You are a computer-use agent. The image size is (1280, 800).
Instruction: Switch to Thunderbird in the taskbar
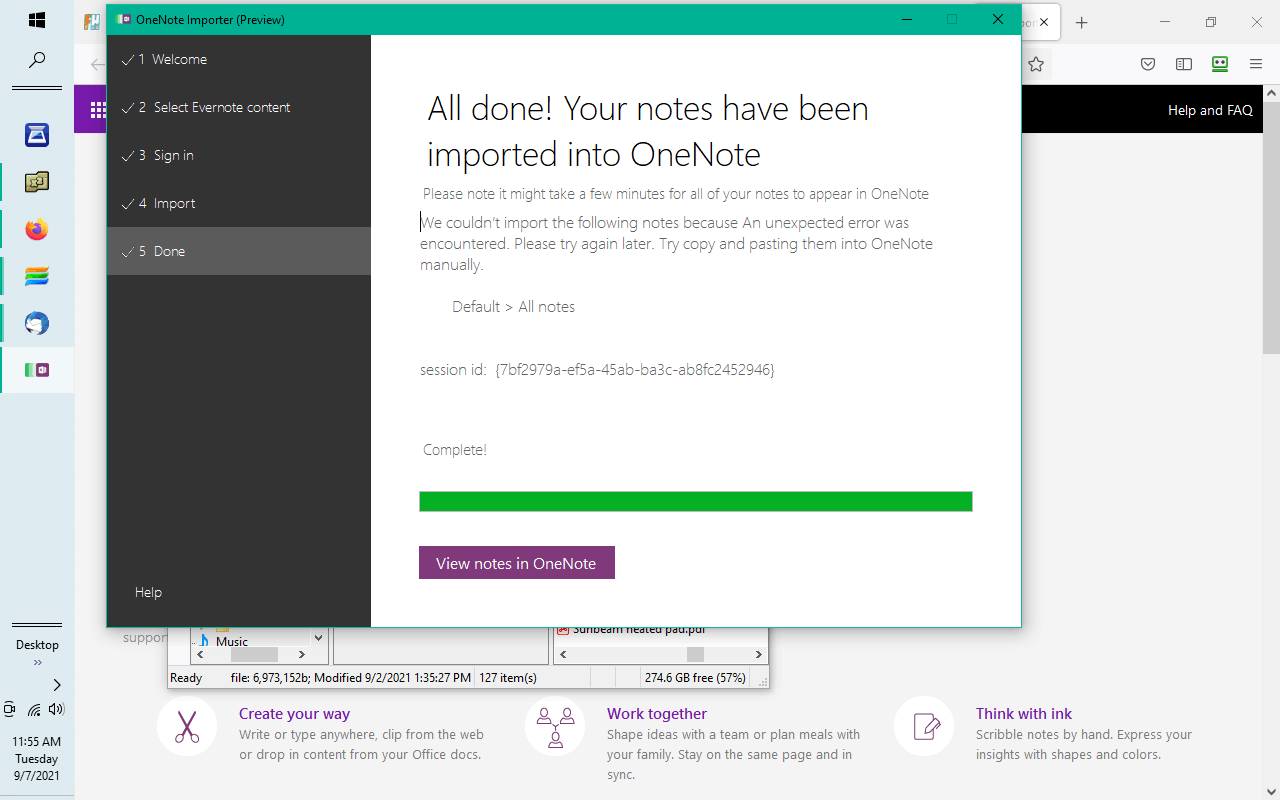[37, 324]
